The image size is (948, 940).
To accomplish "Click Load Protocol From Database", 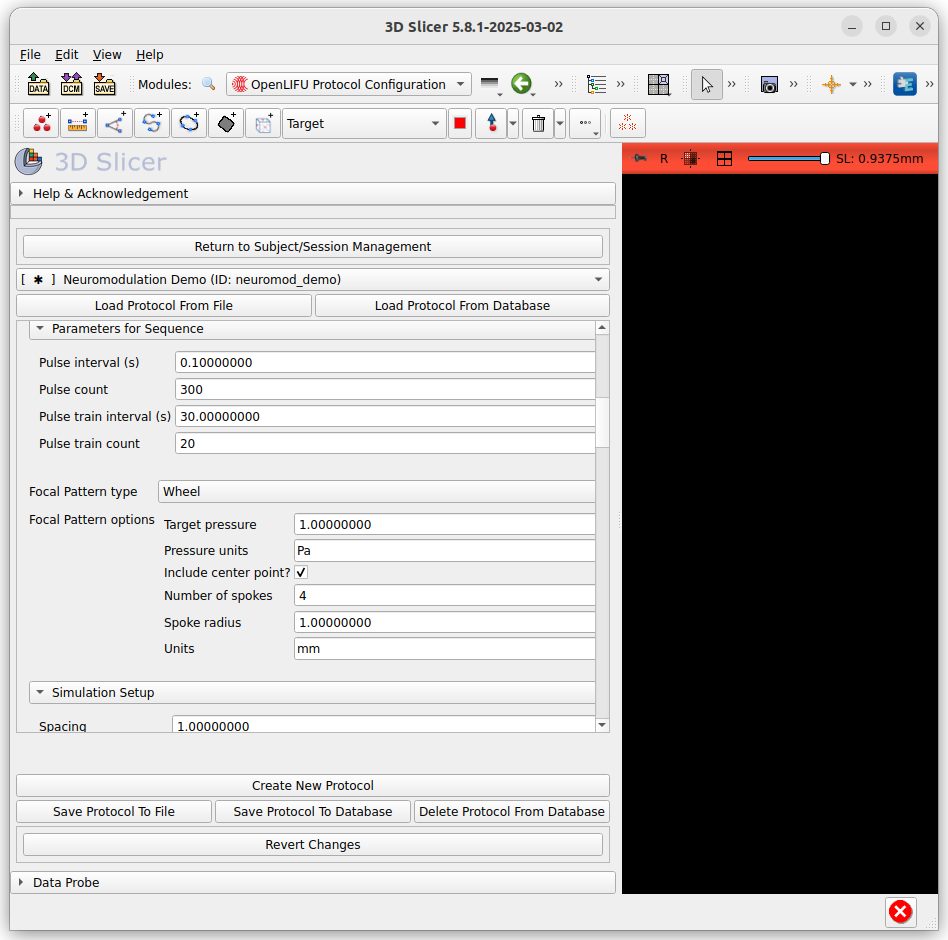I will click(x=463, y=305).
